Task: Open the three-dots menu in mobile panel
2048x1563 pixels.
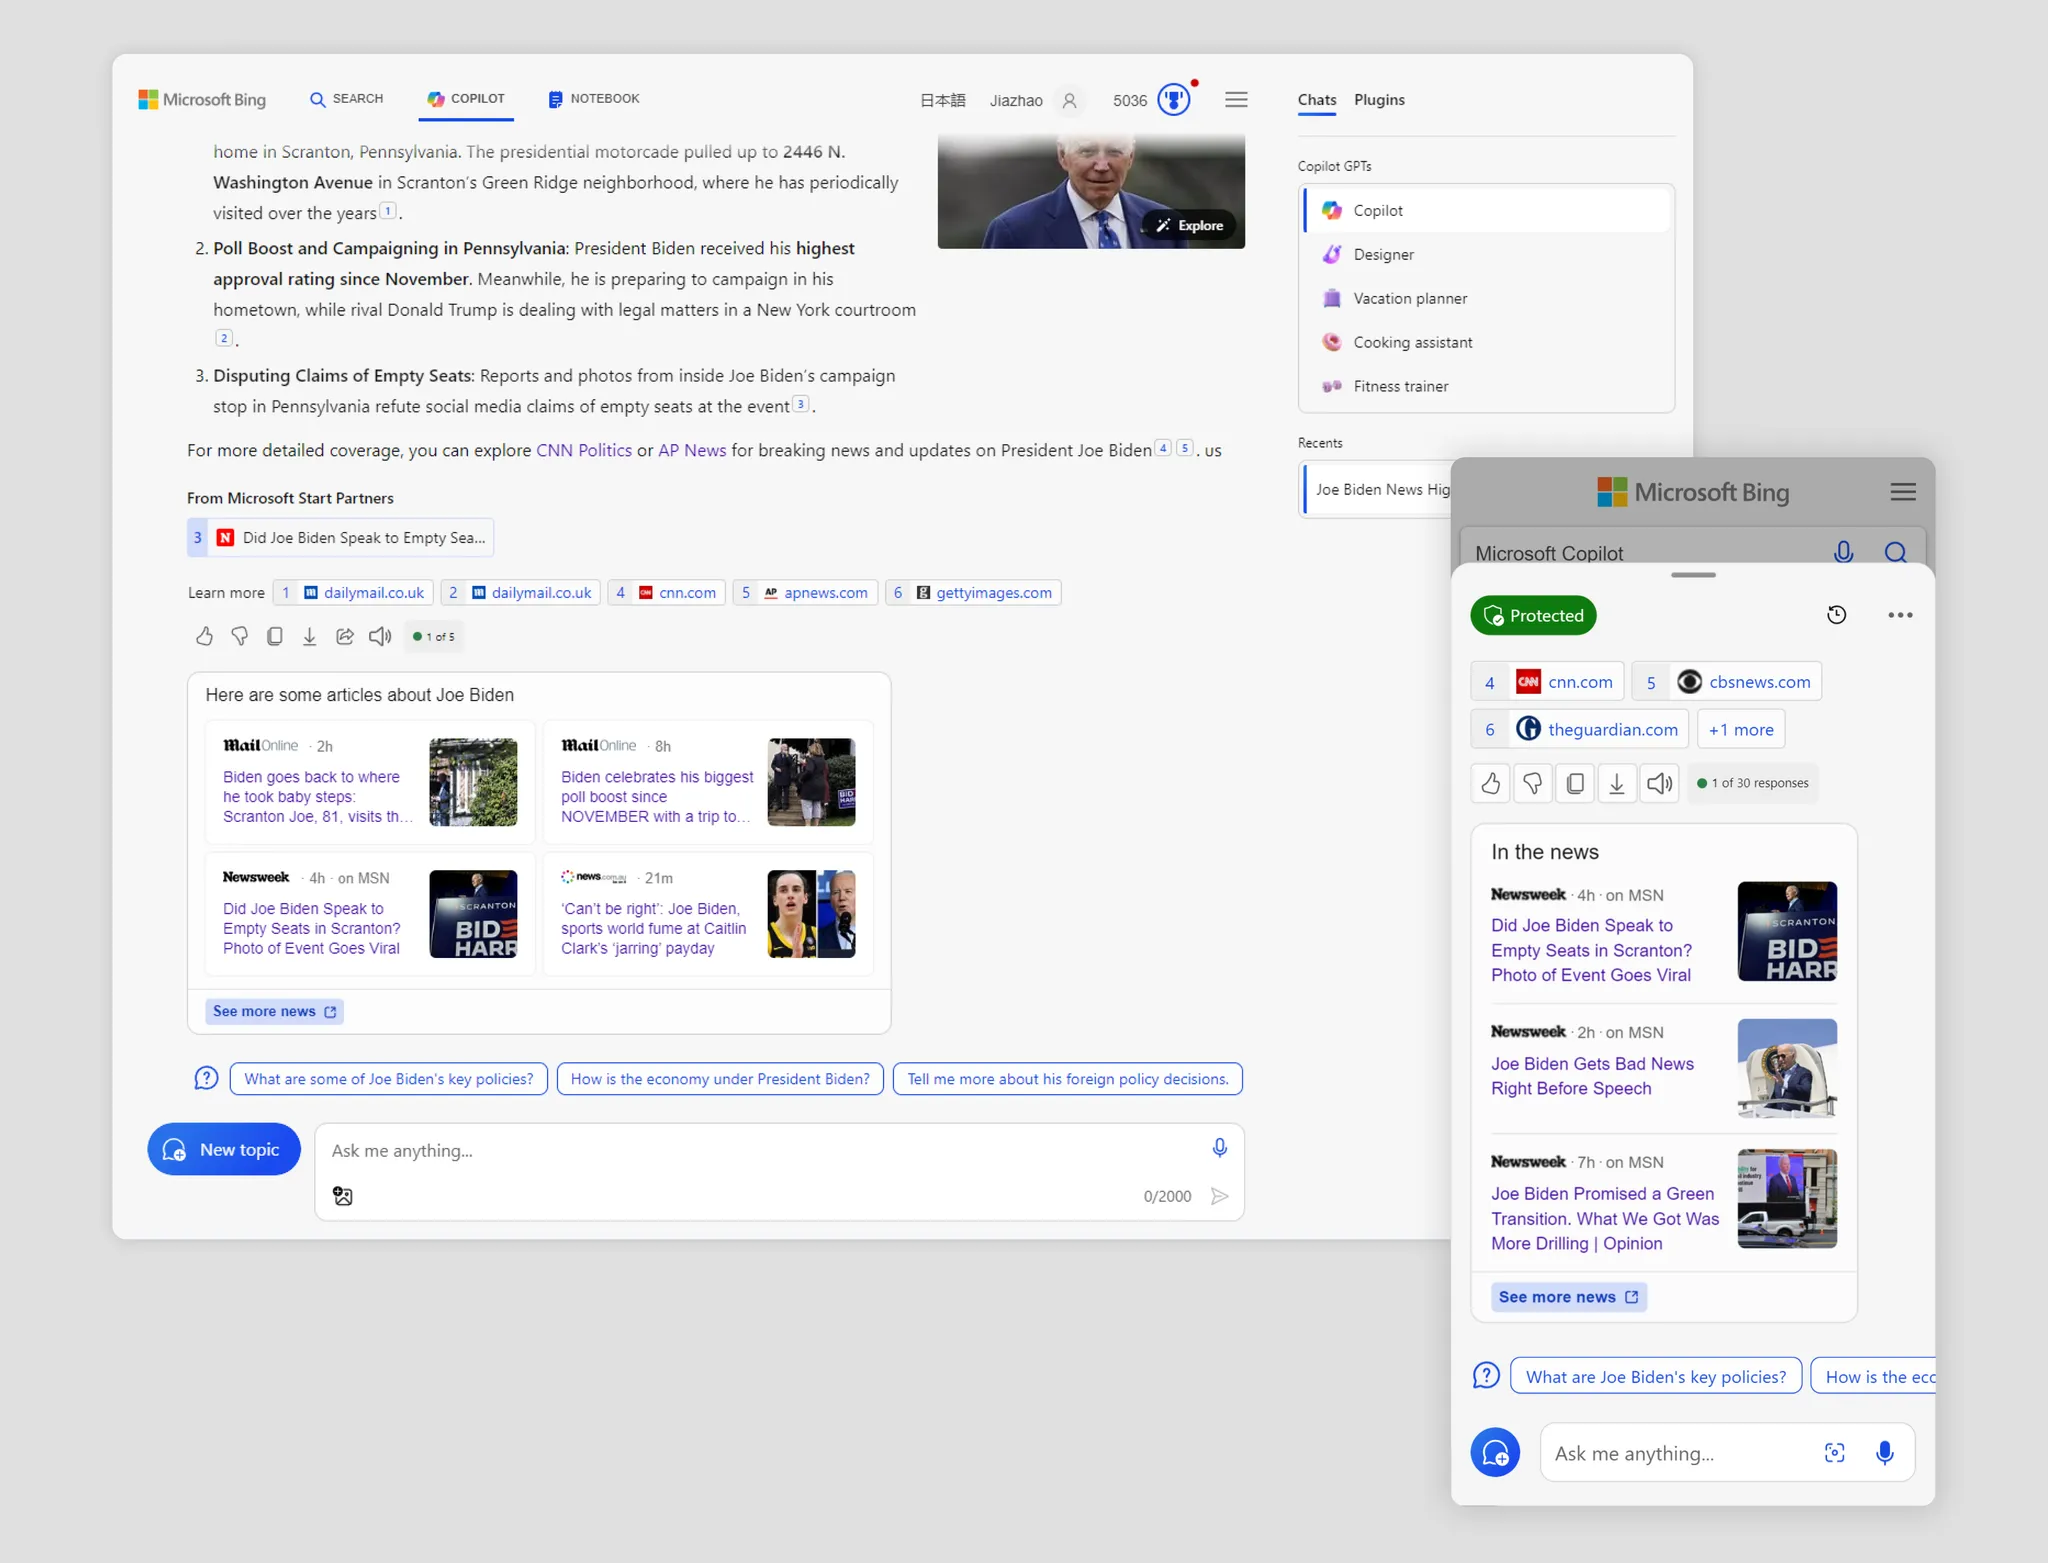Action: [1900, 615]
